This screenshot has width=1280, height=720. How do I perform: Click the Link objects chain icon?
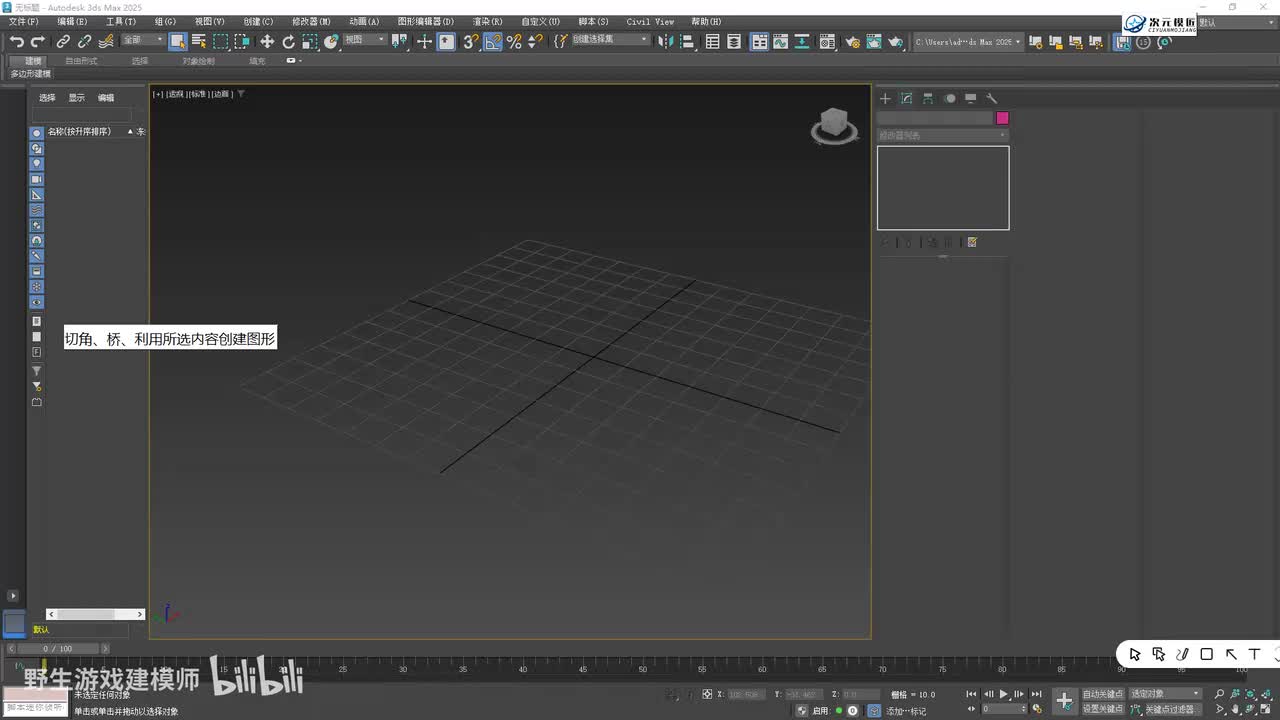pos(63,41)
